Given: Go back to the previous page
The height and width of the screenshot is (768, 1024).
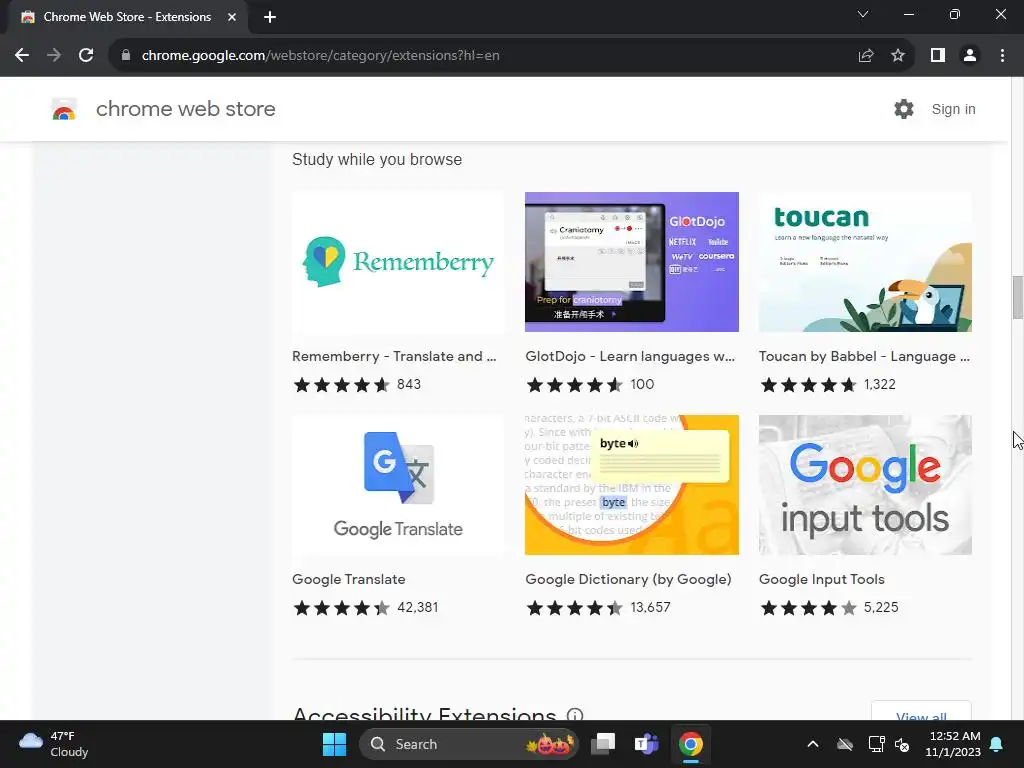Looking at the screenshot, I should coord(22,56).
